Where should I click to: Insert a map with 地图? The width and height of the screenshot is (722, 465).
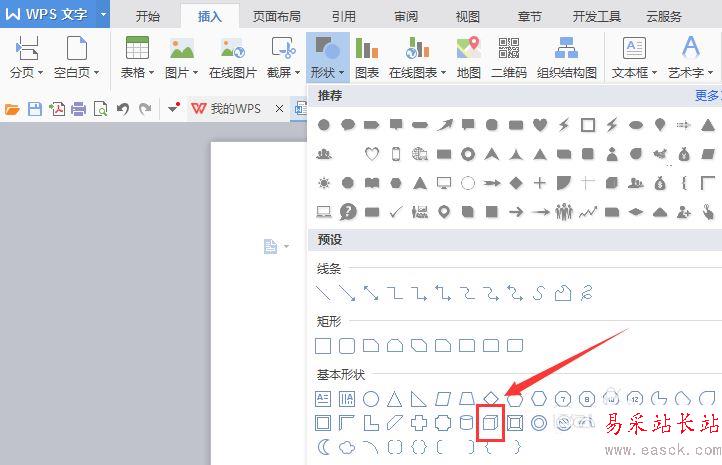click(469, 58)
